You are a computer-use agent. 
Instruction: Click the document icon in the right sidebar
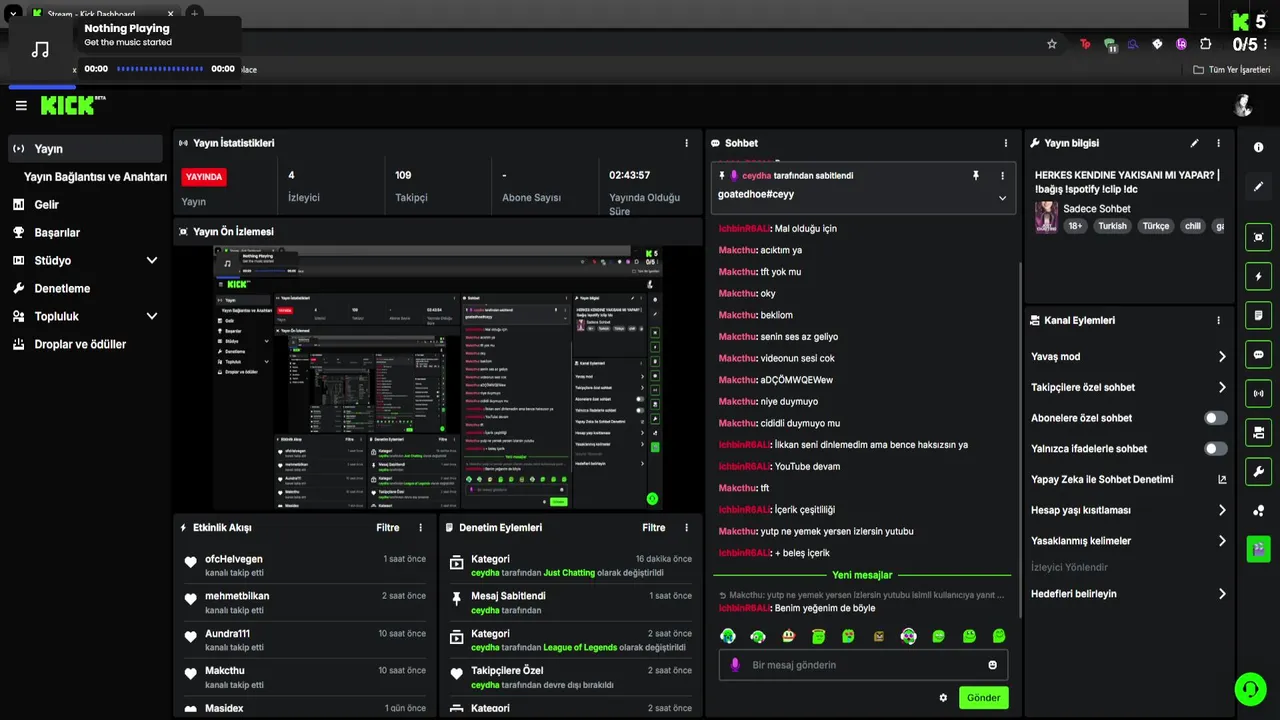[1258, 316]
